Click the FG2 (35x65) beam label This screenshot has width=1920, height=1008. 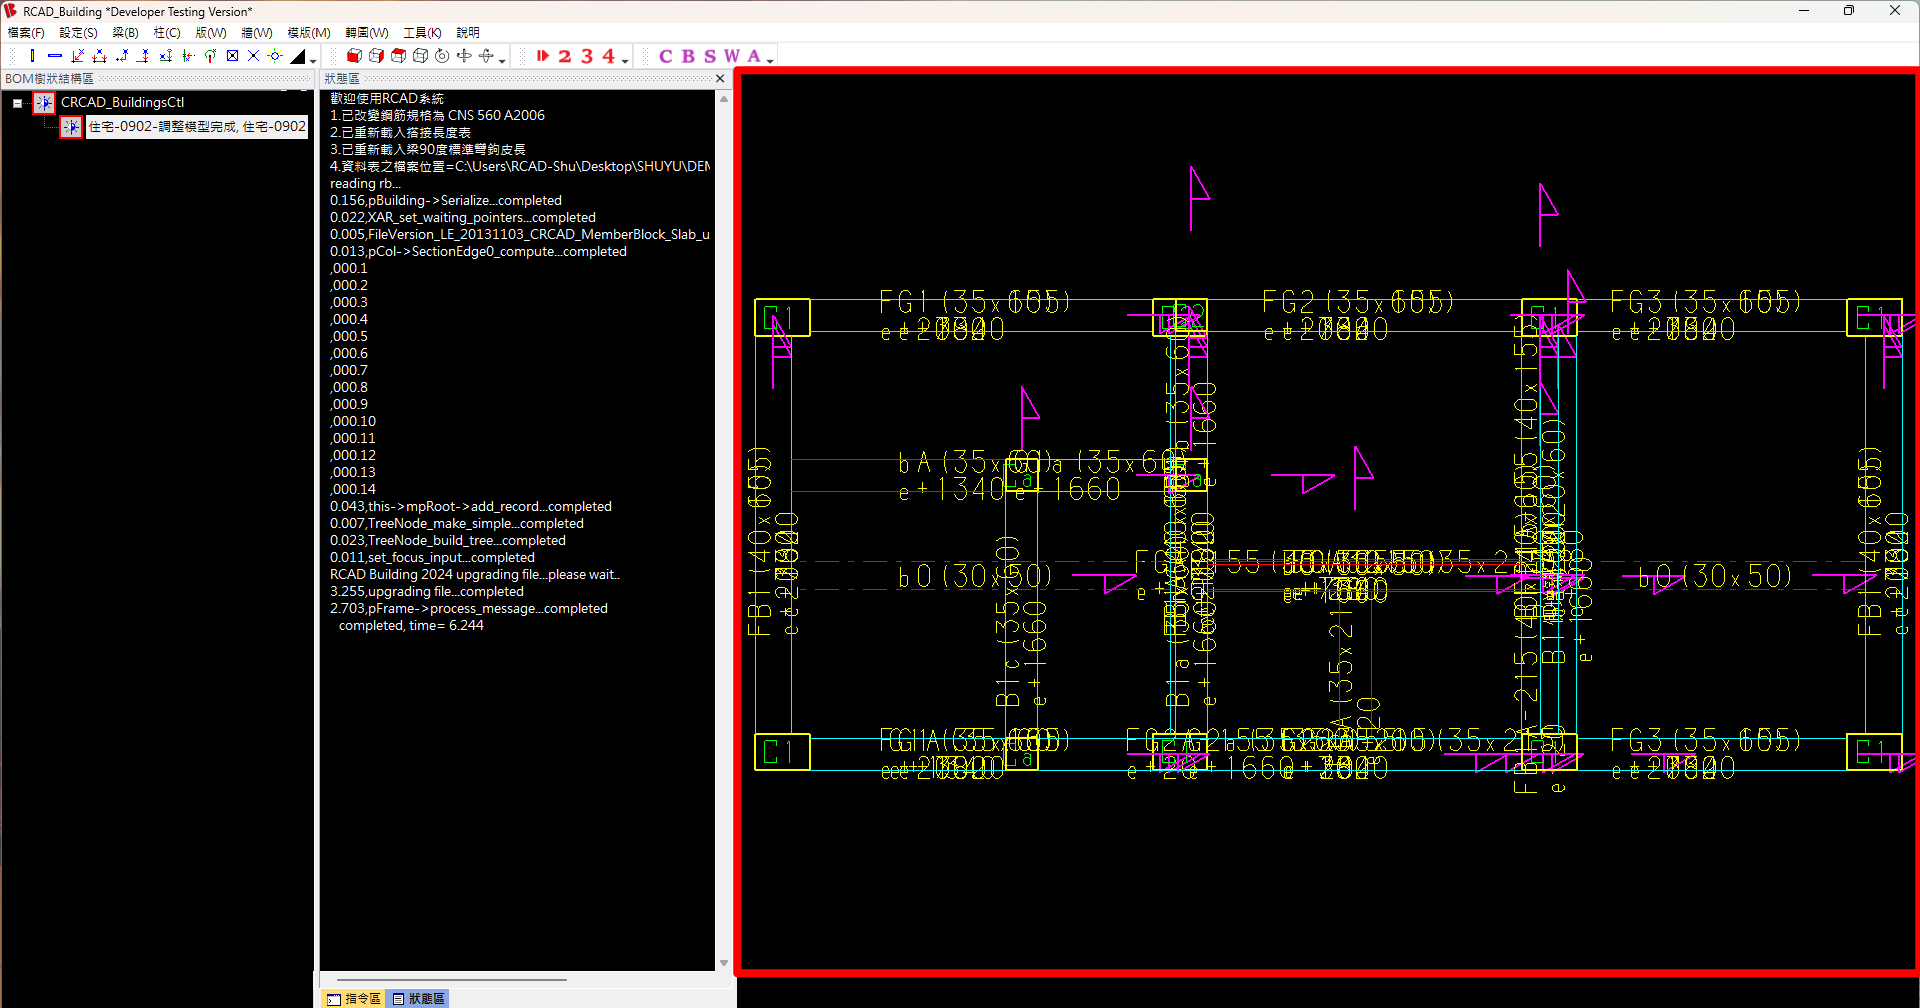pyautogui.click(x=1357, y=301)
